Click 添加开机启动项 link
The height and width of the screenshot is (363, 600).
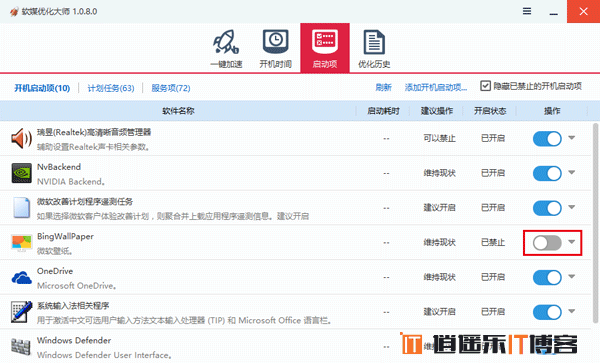[x=436, y=88]
